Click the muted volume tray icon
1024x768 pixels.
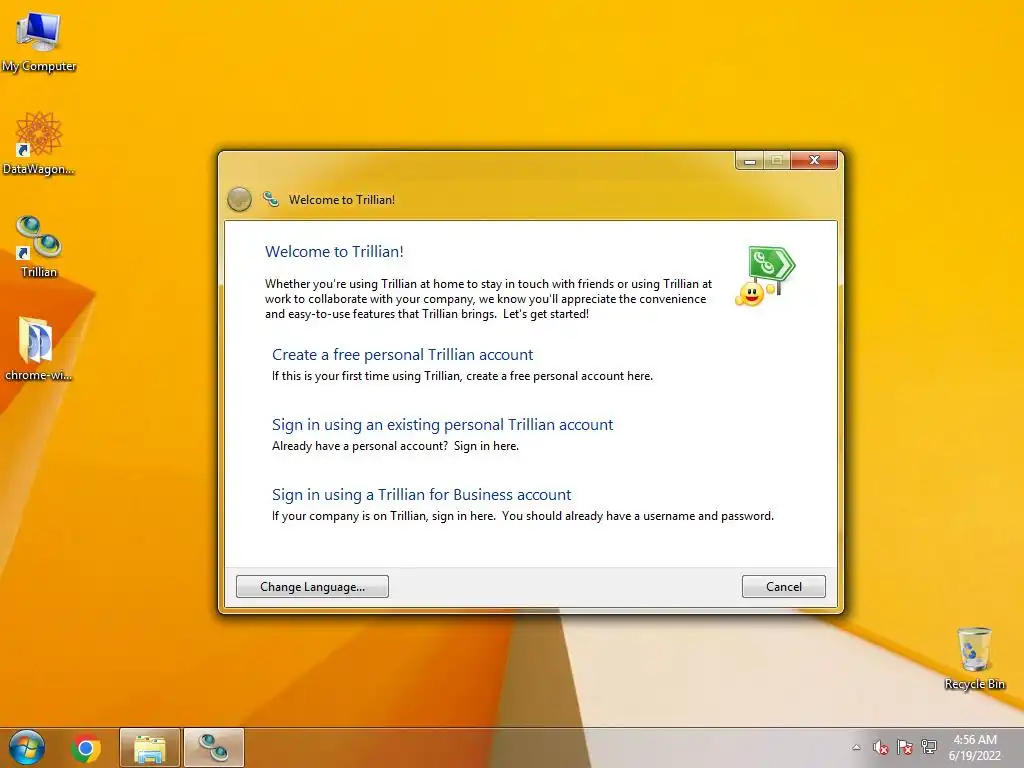880,748
